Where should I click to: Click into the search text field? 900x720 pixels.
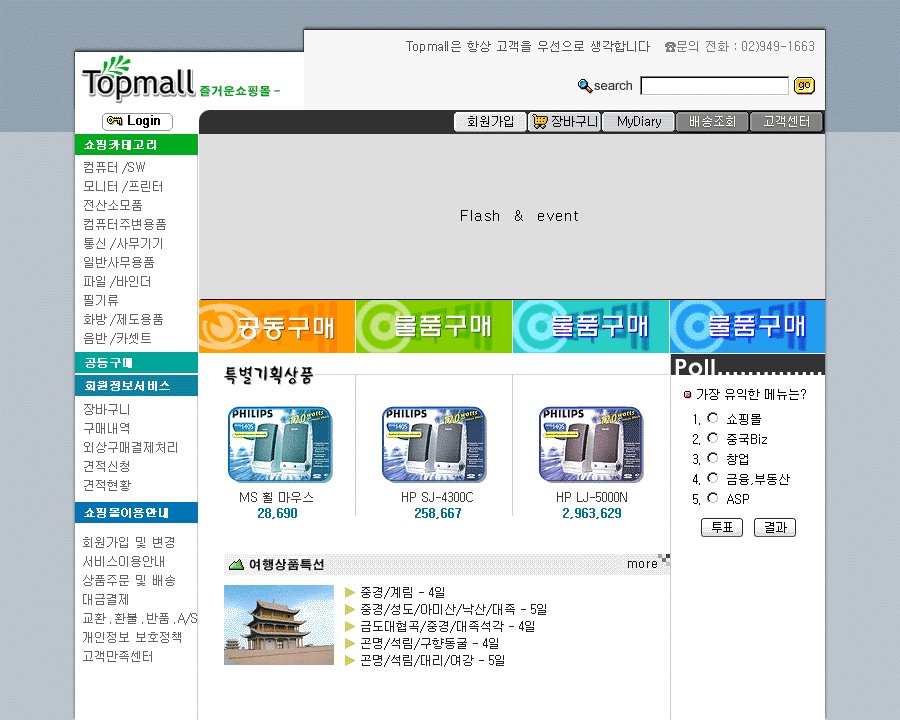coord(714,86)
